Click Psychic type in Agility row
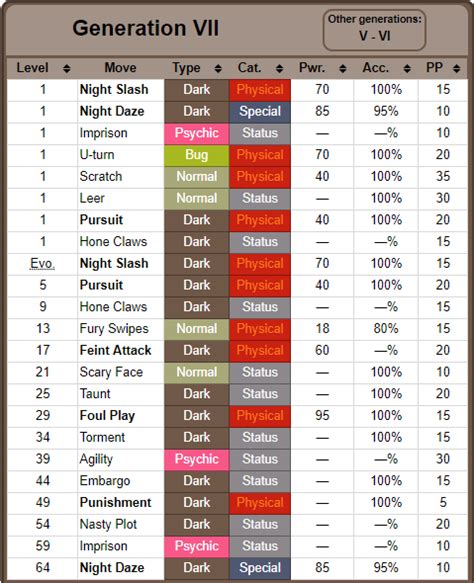Screen dimensions: 474x583 [196, 459]
